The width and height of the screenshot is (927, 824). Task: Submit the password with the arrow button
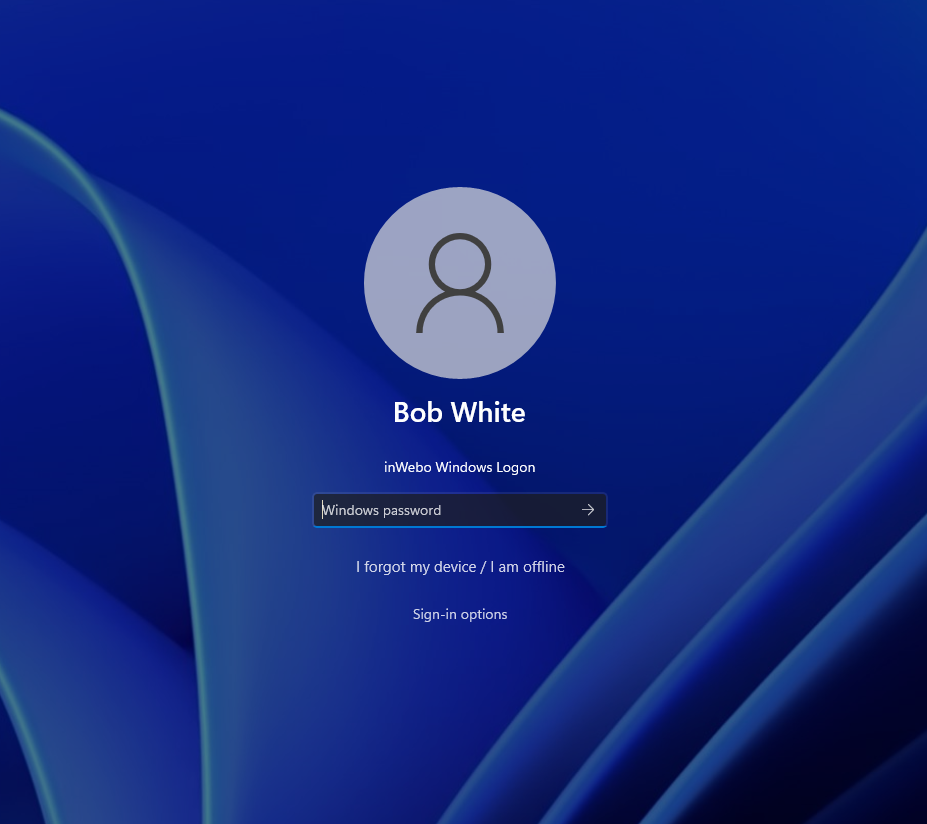[588, 510]
